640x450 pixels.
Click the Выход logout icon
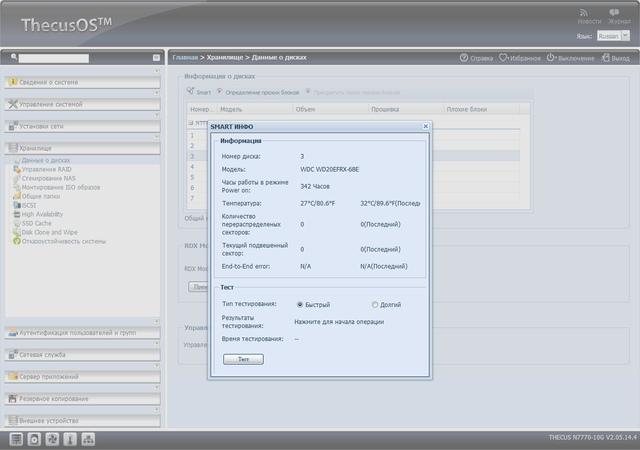(x=605, y=58)
